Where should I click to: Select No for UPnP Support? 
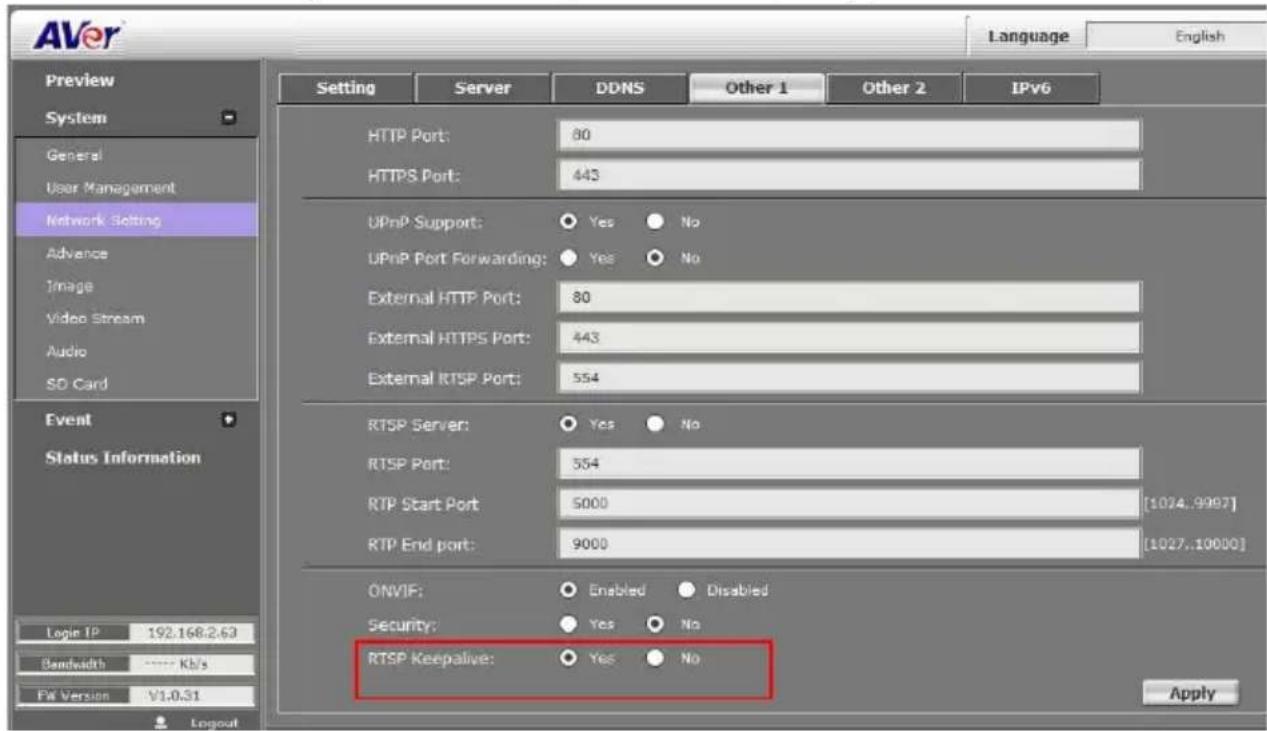pyautogui.click(x=656, y=222)
